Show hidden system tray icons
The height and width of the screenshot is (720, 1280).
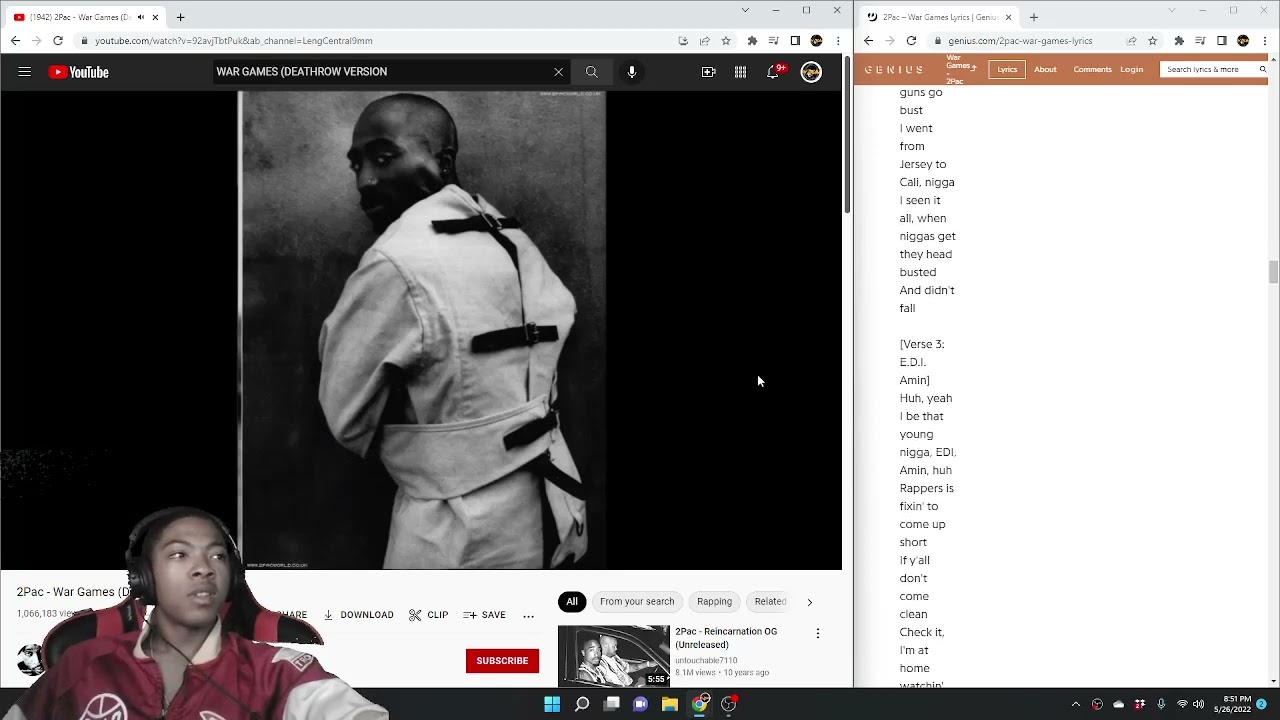pos(1076,704)
